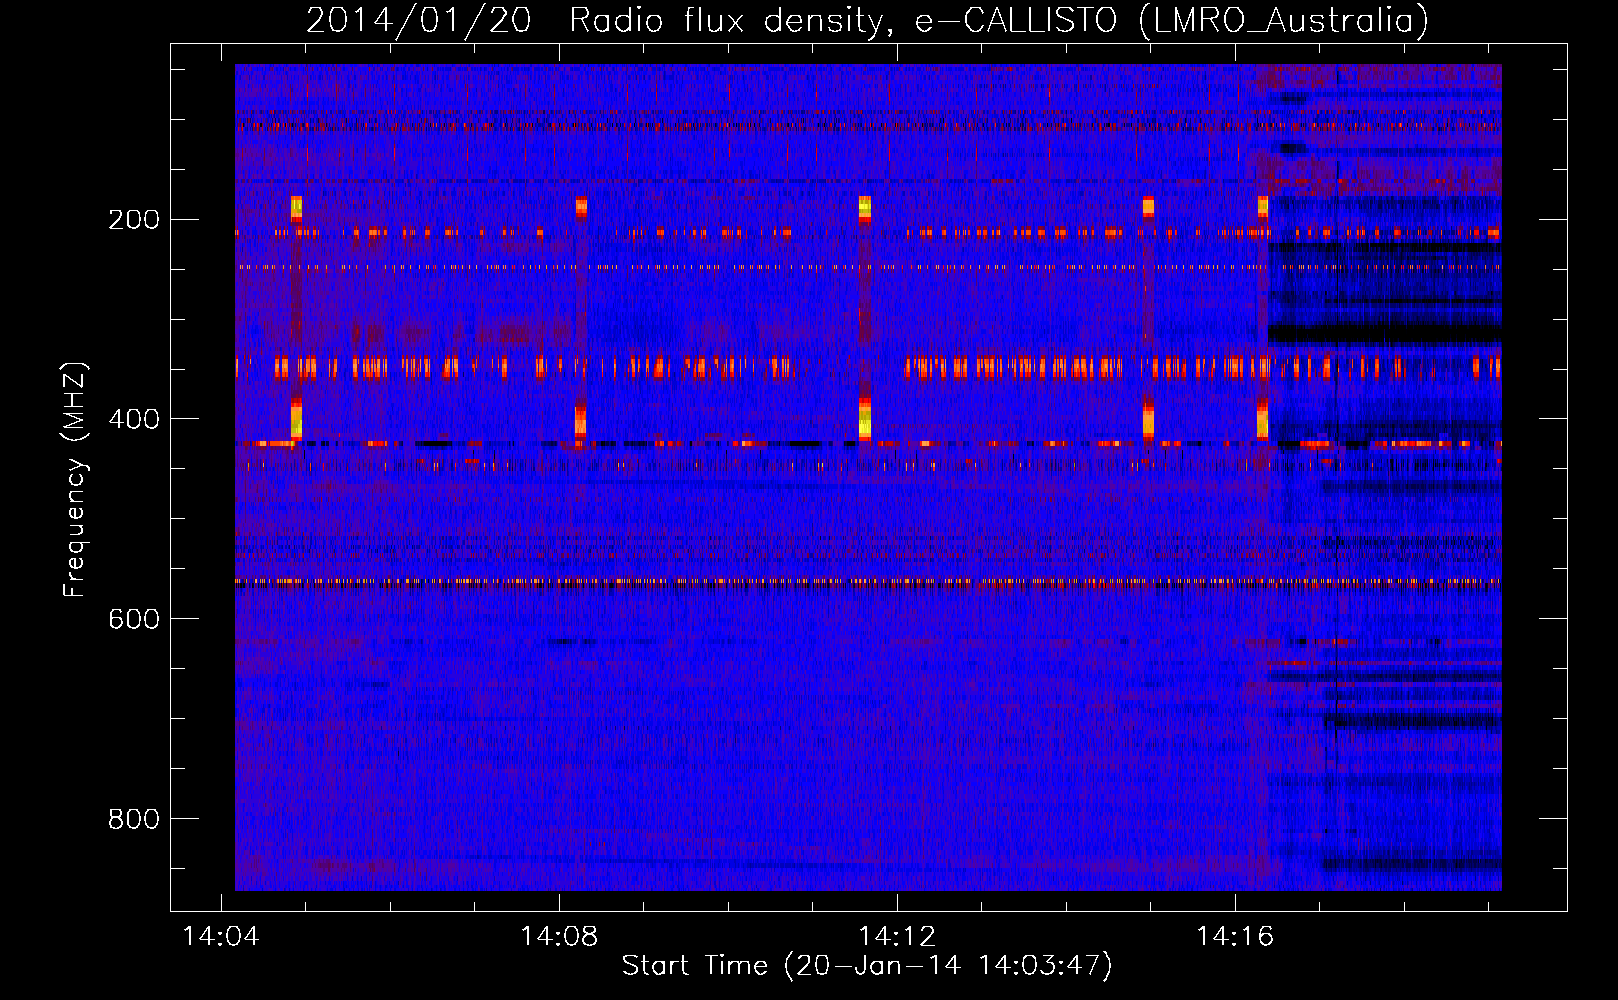Viewport: 1618px width, 1000px height.
Task: Click the 14:16 time tick label
Action: [1235, 936]
